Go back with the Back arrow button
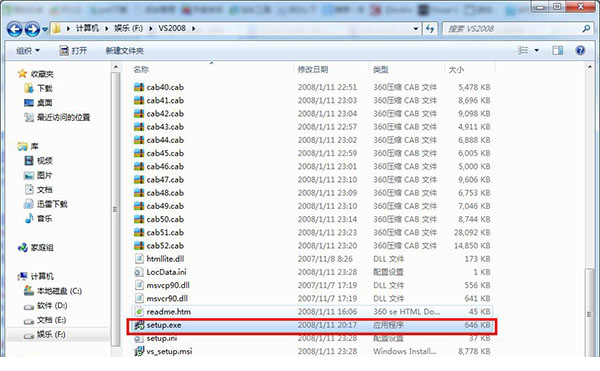Image resolution: width=600 pixels, height=371 pixels. 15,29
